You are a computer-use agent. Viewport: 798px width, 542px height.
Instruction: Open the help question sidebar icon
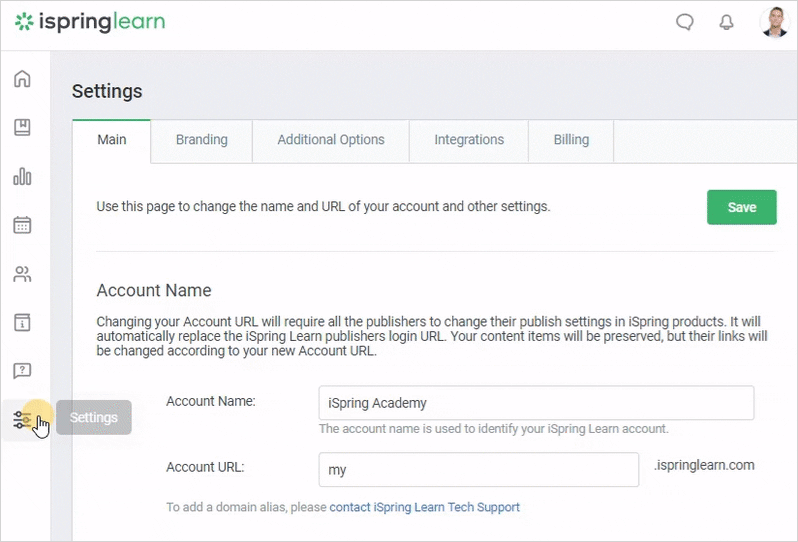22,370
